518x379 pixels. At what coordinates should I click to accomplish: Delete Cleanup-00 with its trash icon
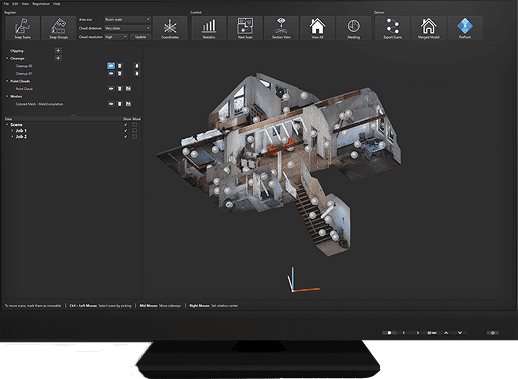tap(120, 66)
